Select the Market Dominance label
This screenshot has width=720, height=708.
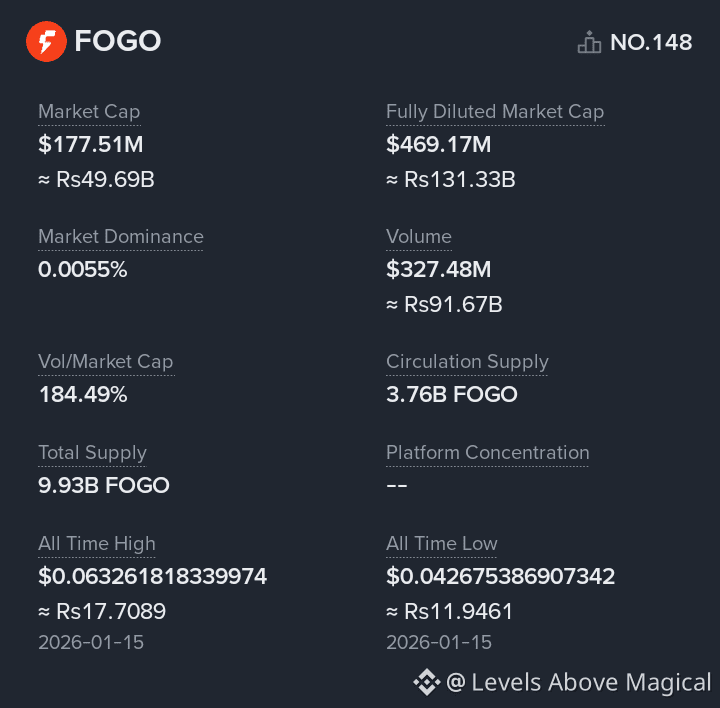click(x=121, y=236)
